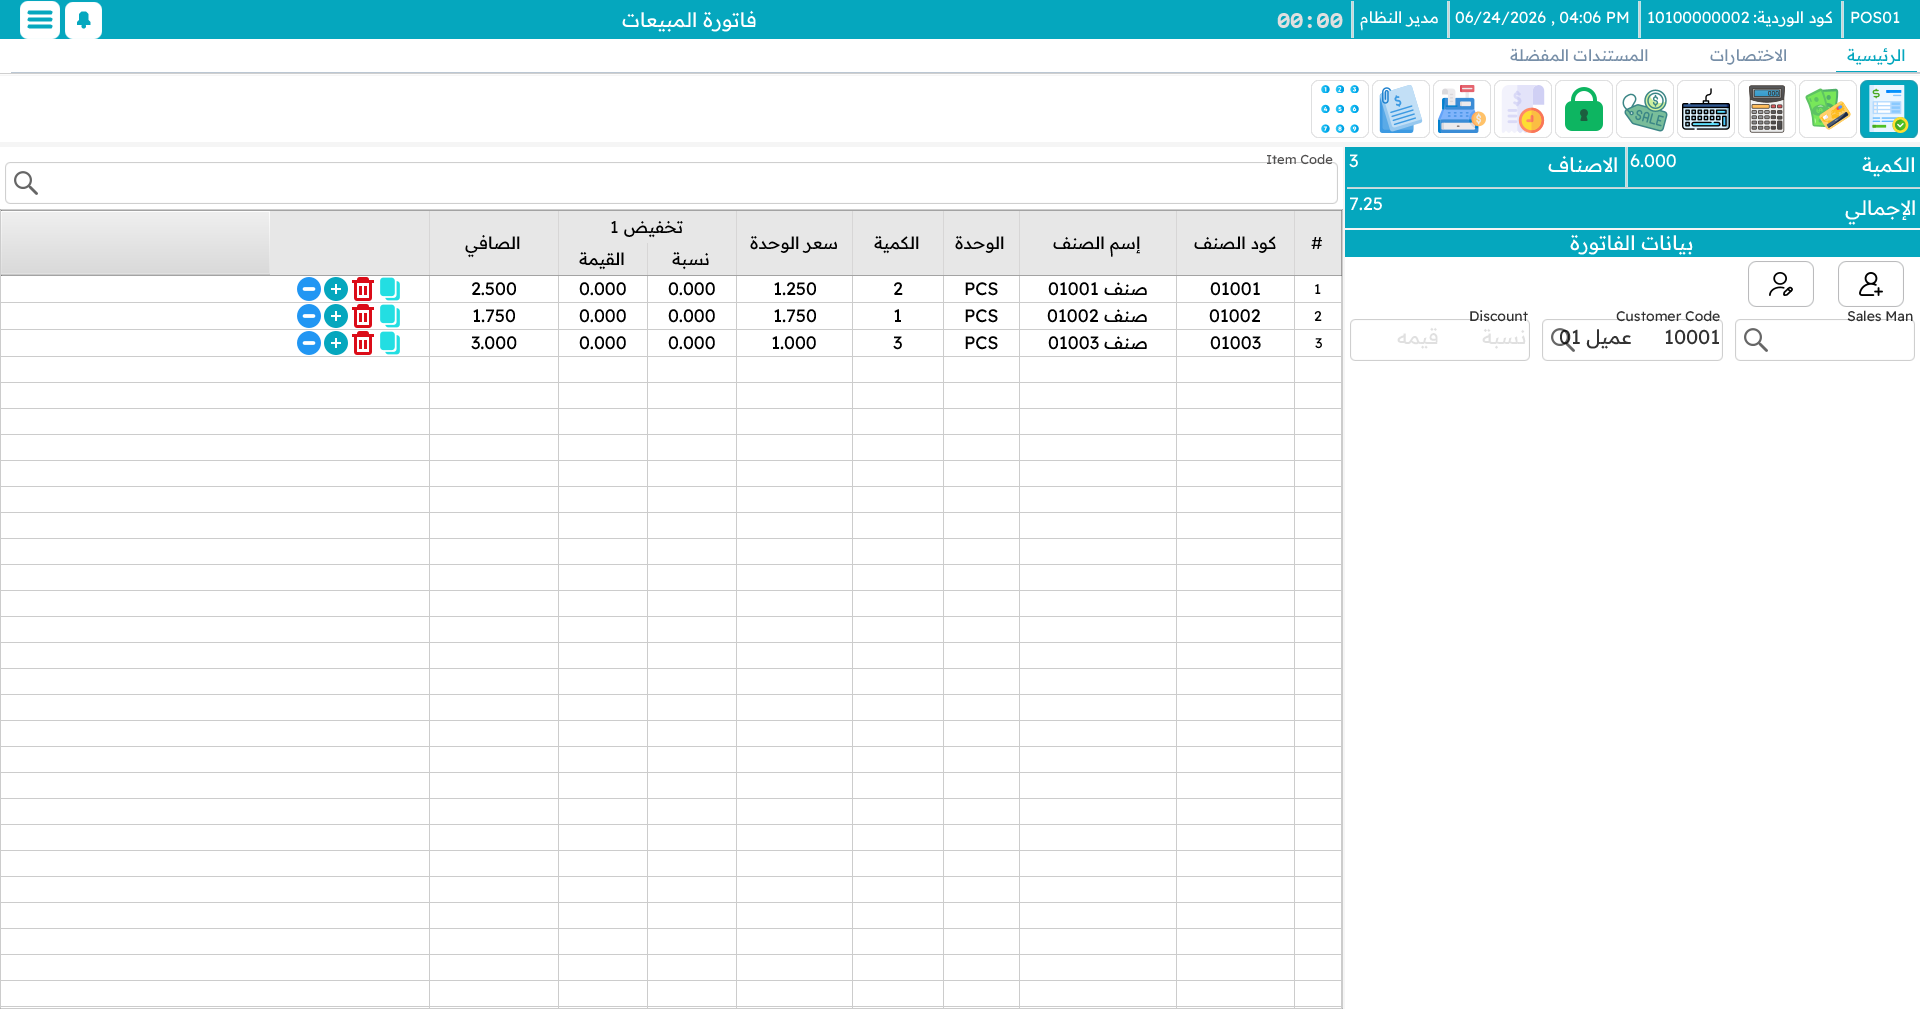Click the بيانات الفاتورة section header
Image resolution: width=1920 pixels, height=1009 pixels.
[x=1632, y=243]
